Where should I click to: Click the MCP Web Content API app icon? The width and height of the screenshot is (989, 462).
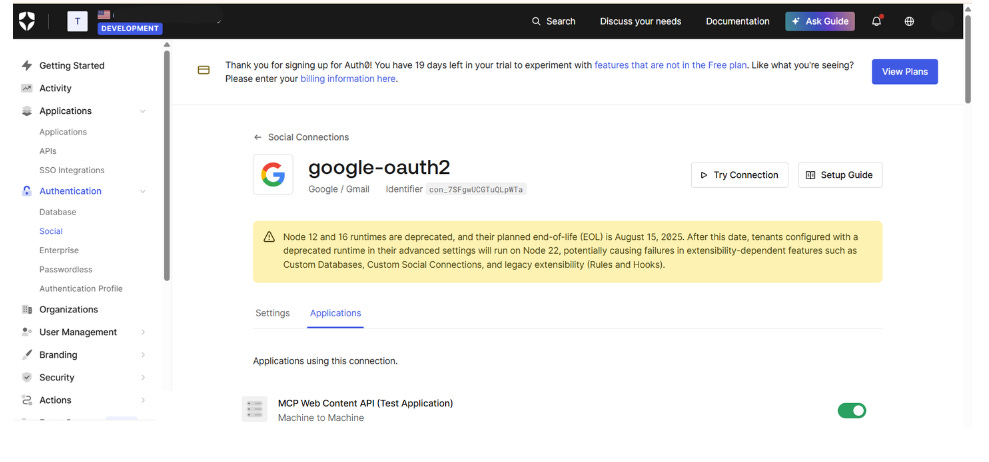point(254,409)
